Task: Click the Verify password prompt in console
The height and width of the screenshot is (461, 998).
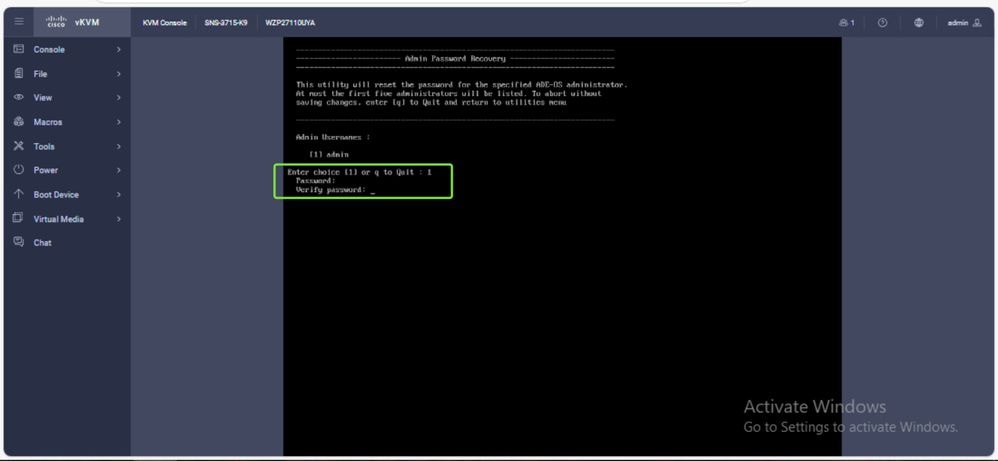Action: tap(331, 190)
